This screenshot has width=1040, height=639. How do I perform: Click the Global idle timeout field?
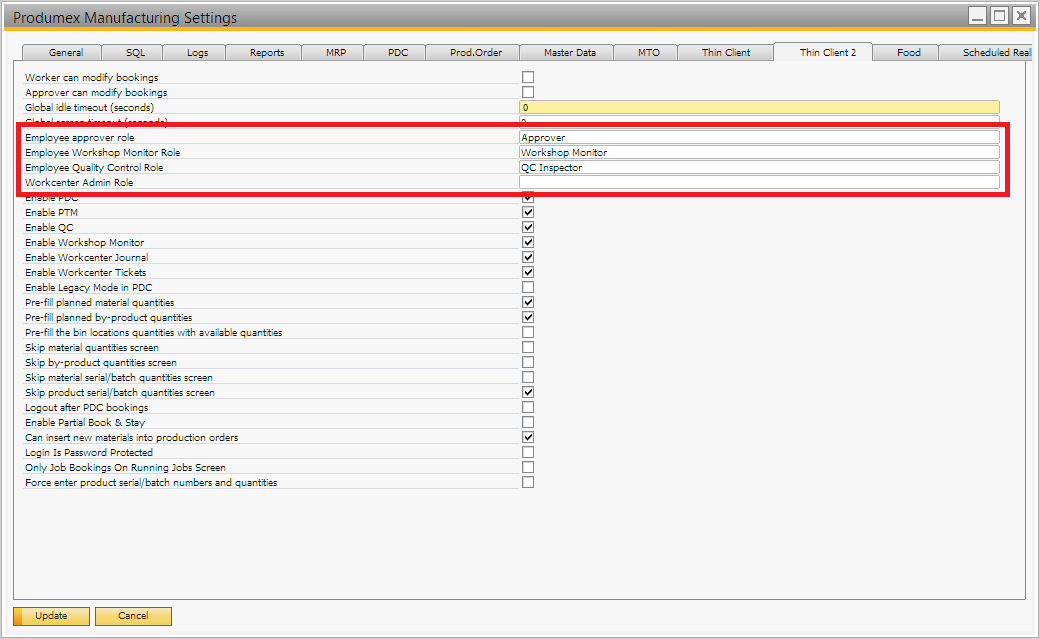click(758, 107)
